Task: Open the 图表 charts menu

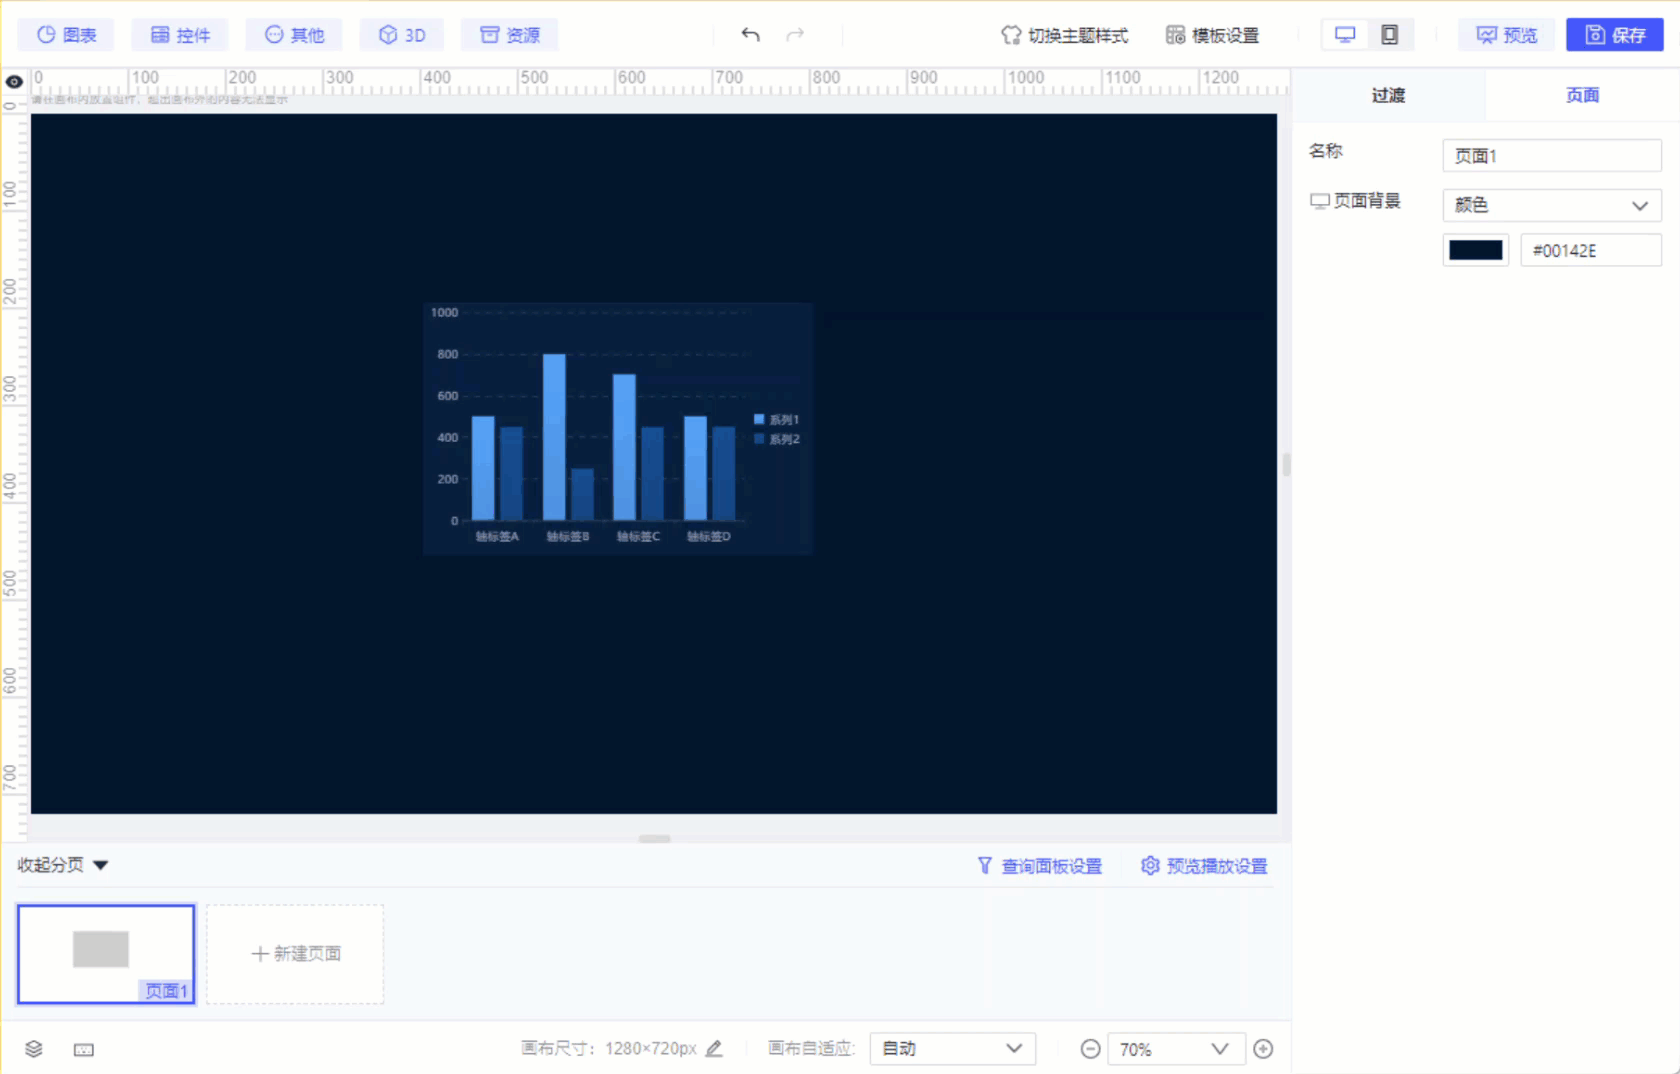Action: coord(66,35)
